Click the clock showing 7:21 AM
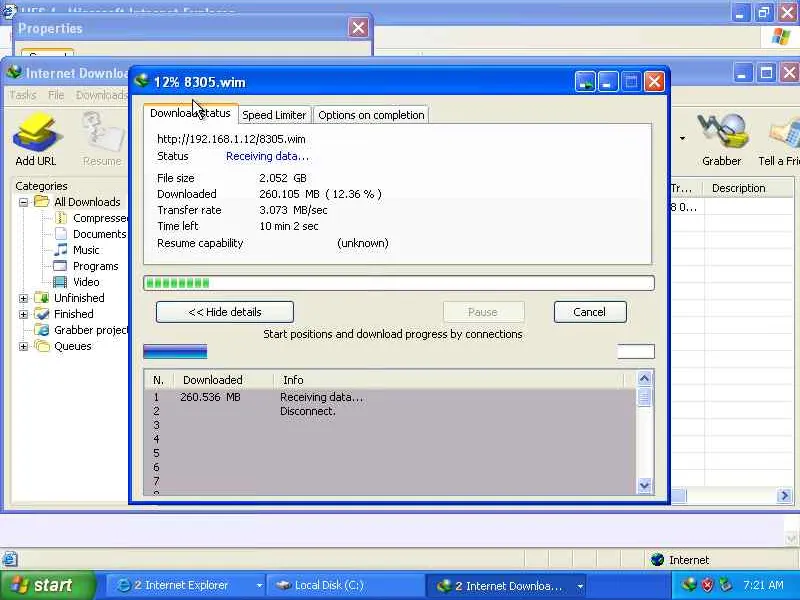This screenshot has height=600, width=800. [763, 585]
